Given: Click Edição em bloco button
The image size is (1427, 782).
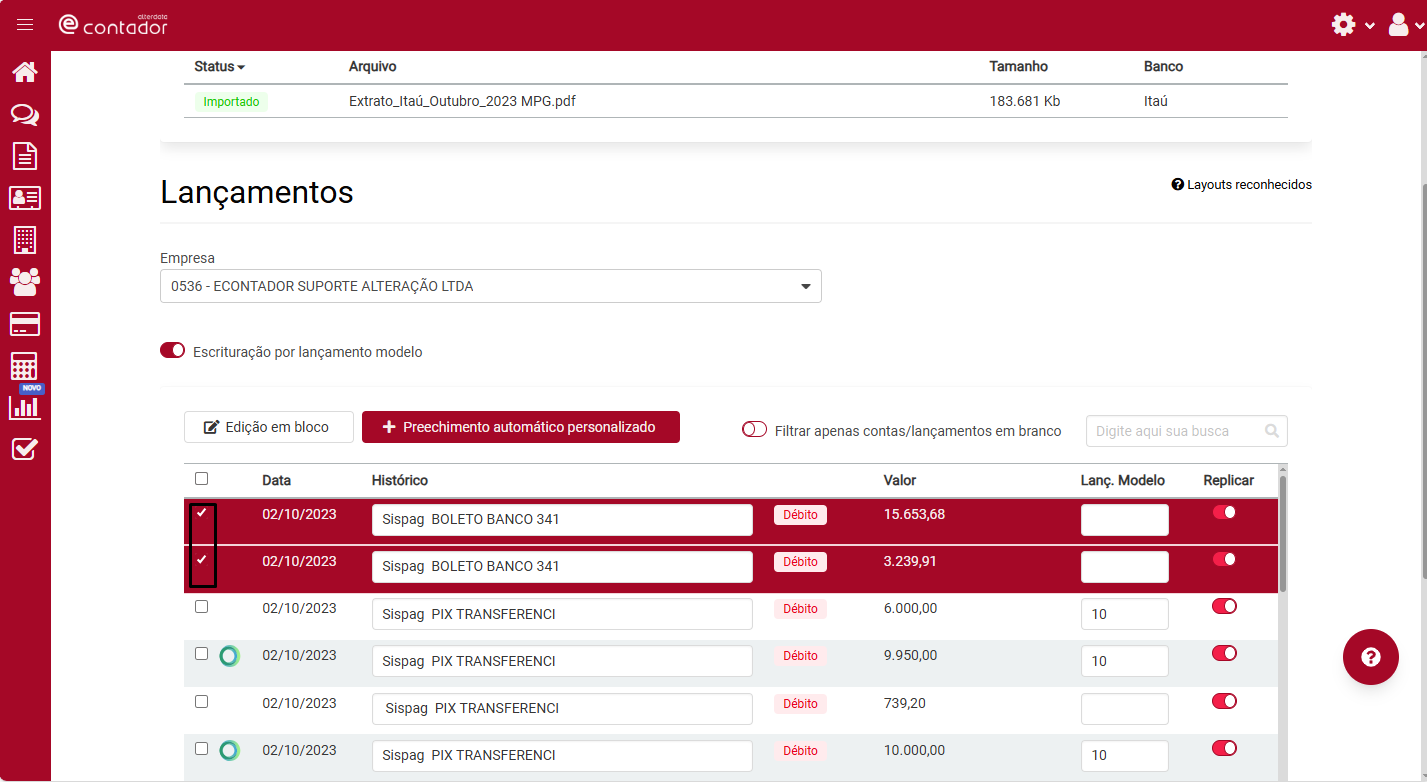Looking at the screenshot, I should [x=269, y=427].
